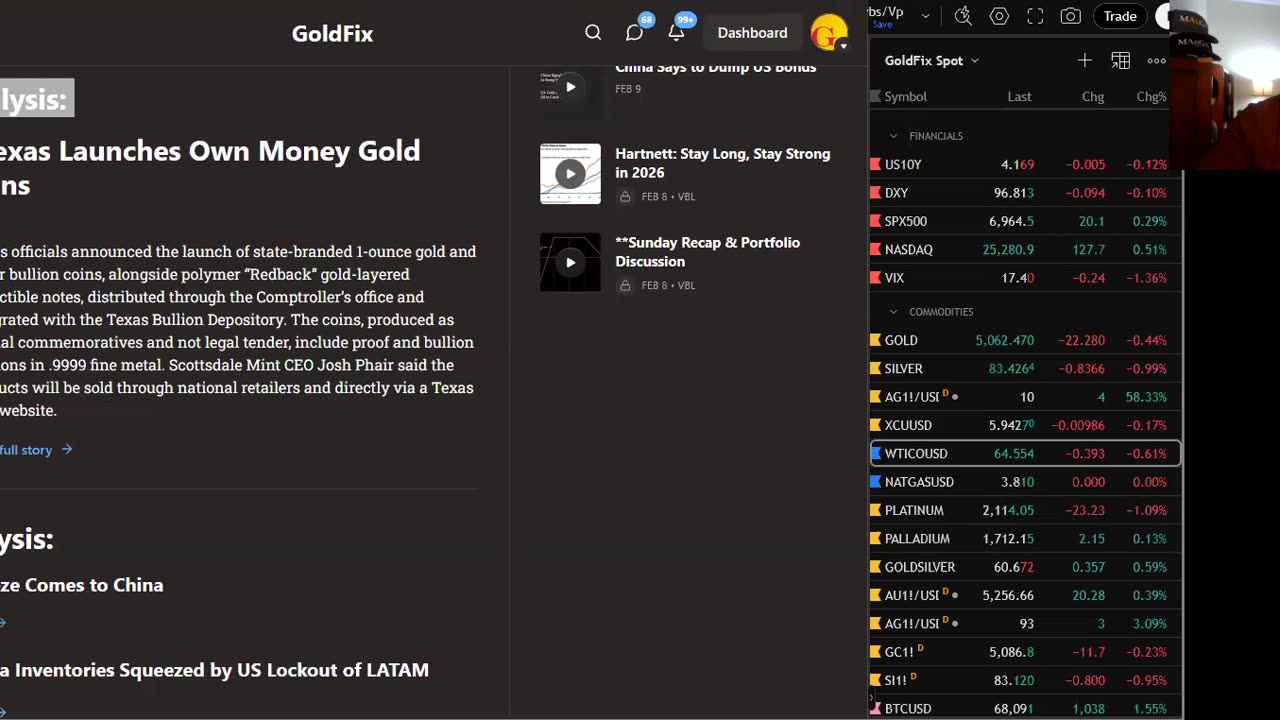The width and height of the screenshot is (1280, 720).
Task: Sort the watchlist by the Symbol column
Action: click(905, 97)
